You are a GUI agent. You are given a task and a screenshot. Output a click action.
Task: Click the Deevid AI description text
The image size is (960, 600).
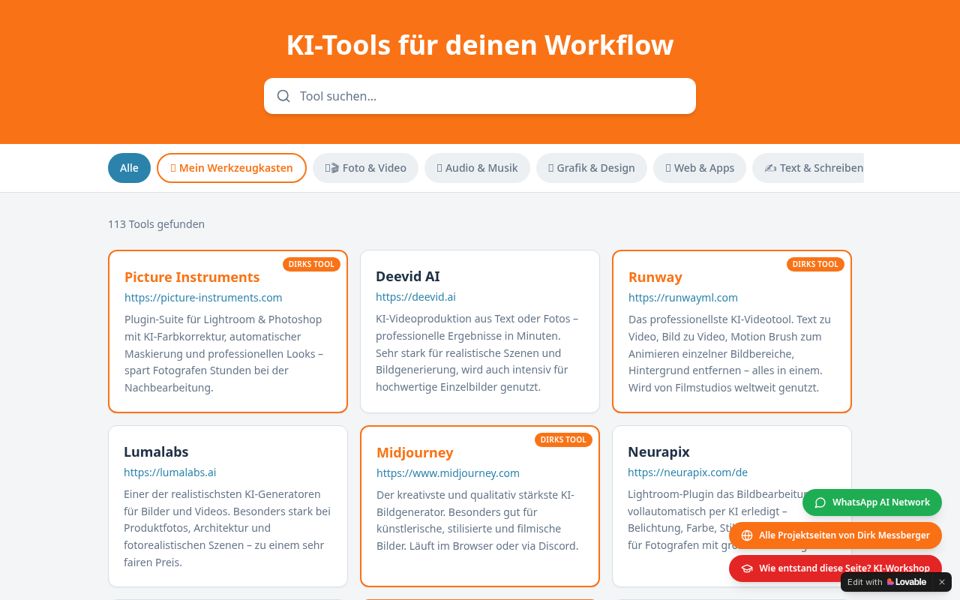point(477,353)
